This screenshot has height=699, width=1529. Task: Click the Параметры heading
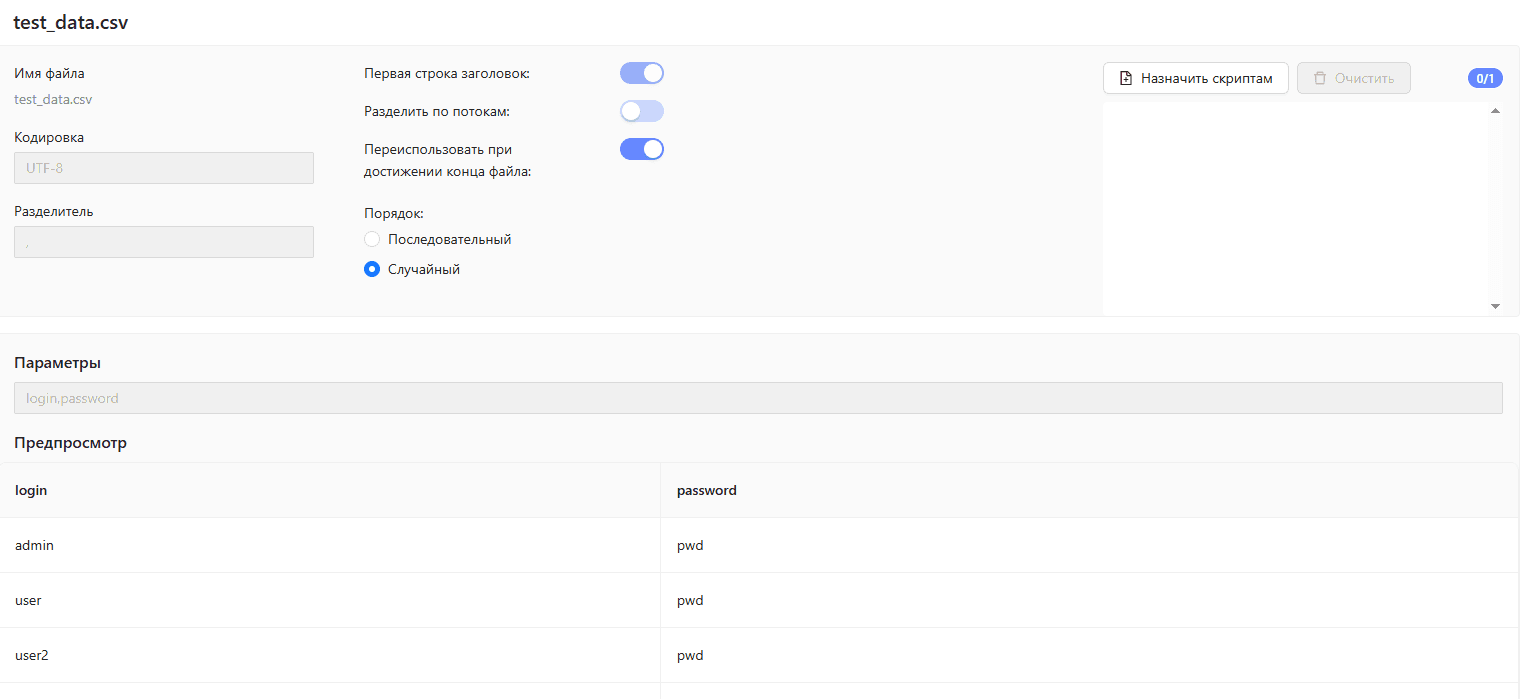57,362
